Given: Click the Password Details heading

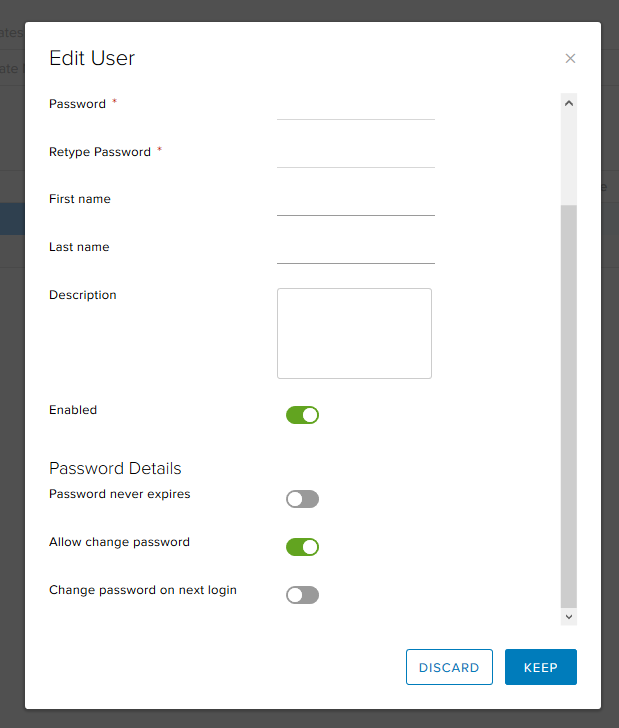Looking at the screenshot, I should point(115,468).
